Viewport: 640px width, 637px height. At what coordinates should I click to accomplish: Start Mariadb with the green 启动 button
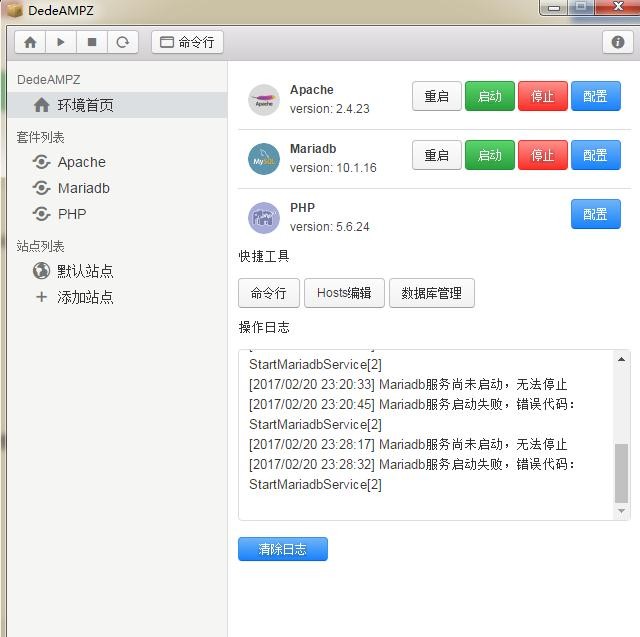pos(490,155)
